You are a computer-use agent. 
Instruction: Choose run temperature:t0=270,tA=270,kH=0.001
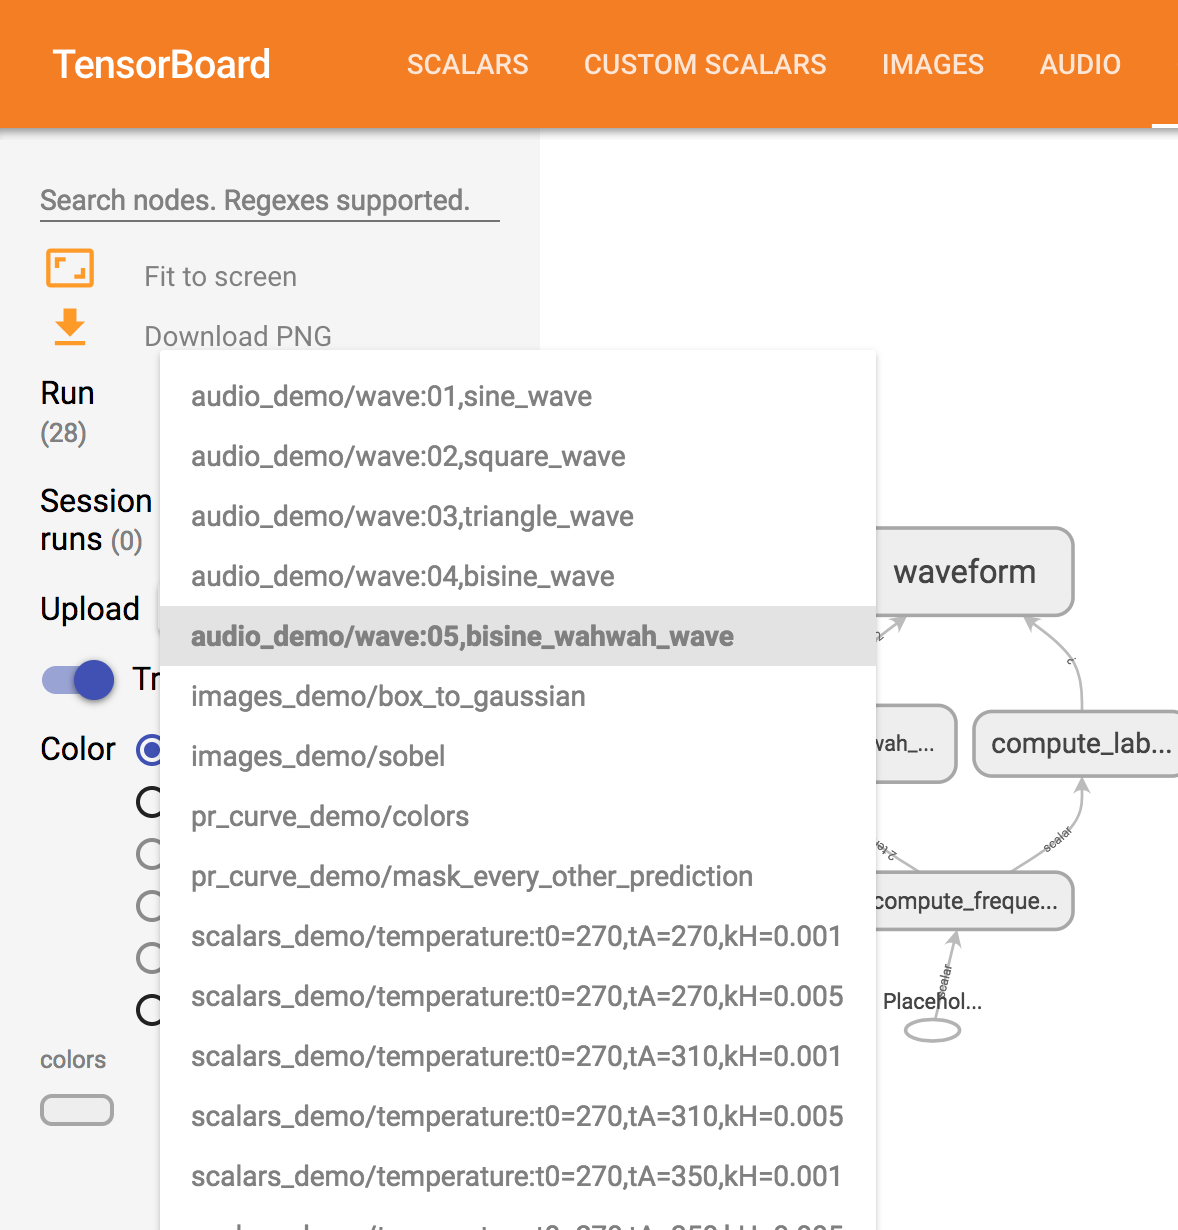point(518,936)
